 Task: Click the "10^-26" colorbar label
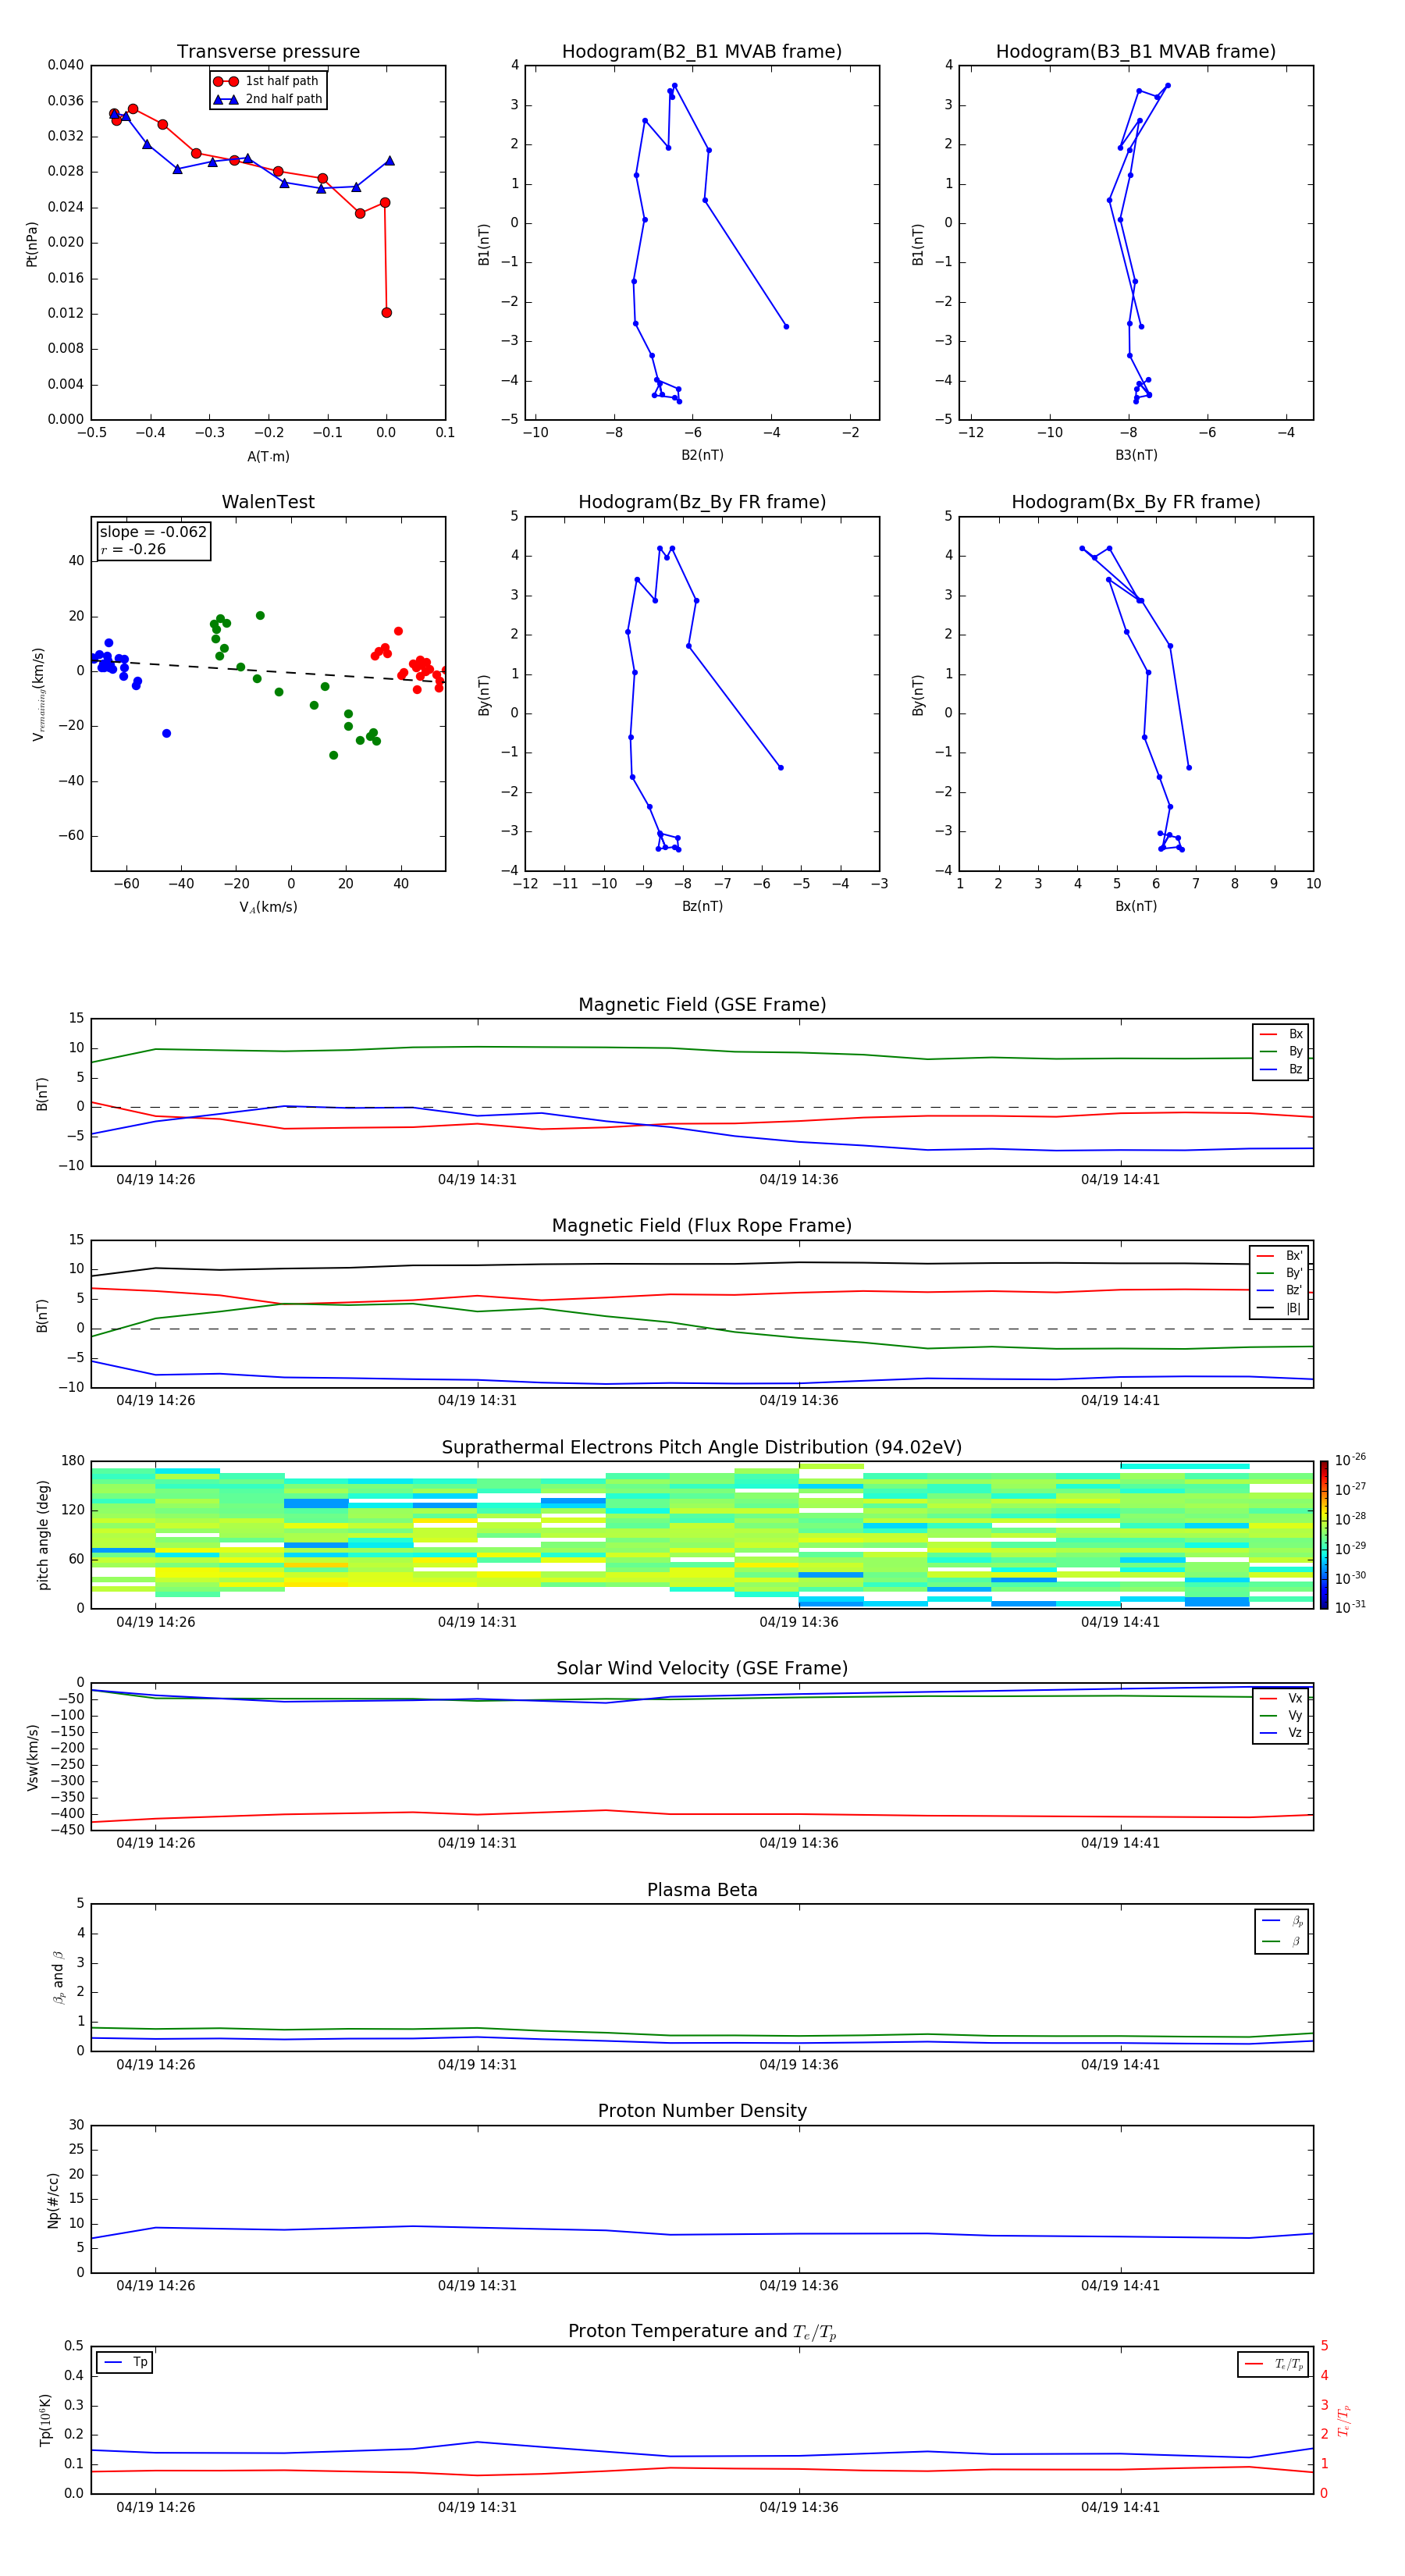click(x=1350, y=1460)
